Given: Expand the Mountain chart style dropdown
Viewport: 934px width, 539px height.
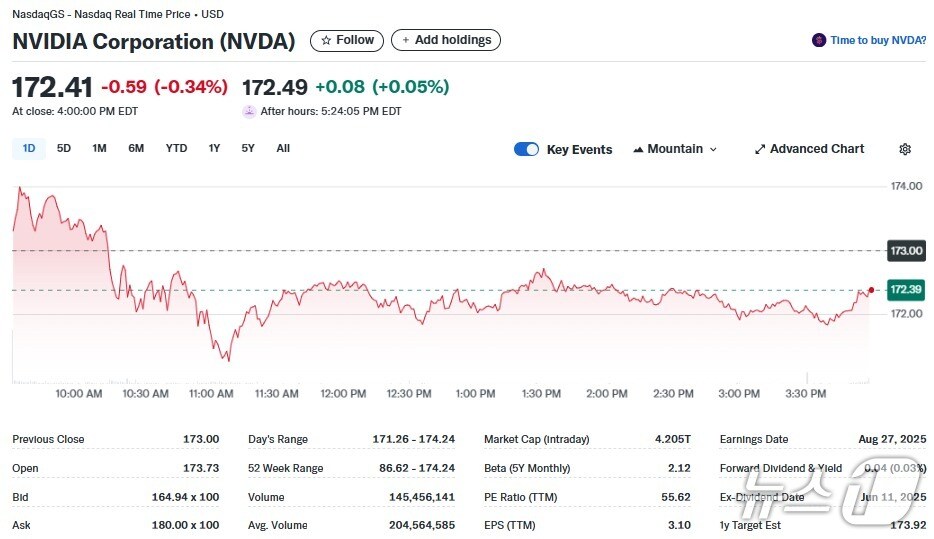Looking at the screenshot, I should [713, 149].
